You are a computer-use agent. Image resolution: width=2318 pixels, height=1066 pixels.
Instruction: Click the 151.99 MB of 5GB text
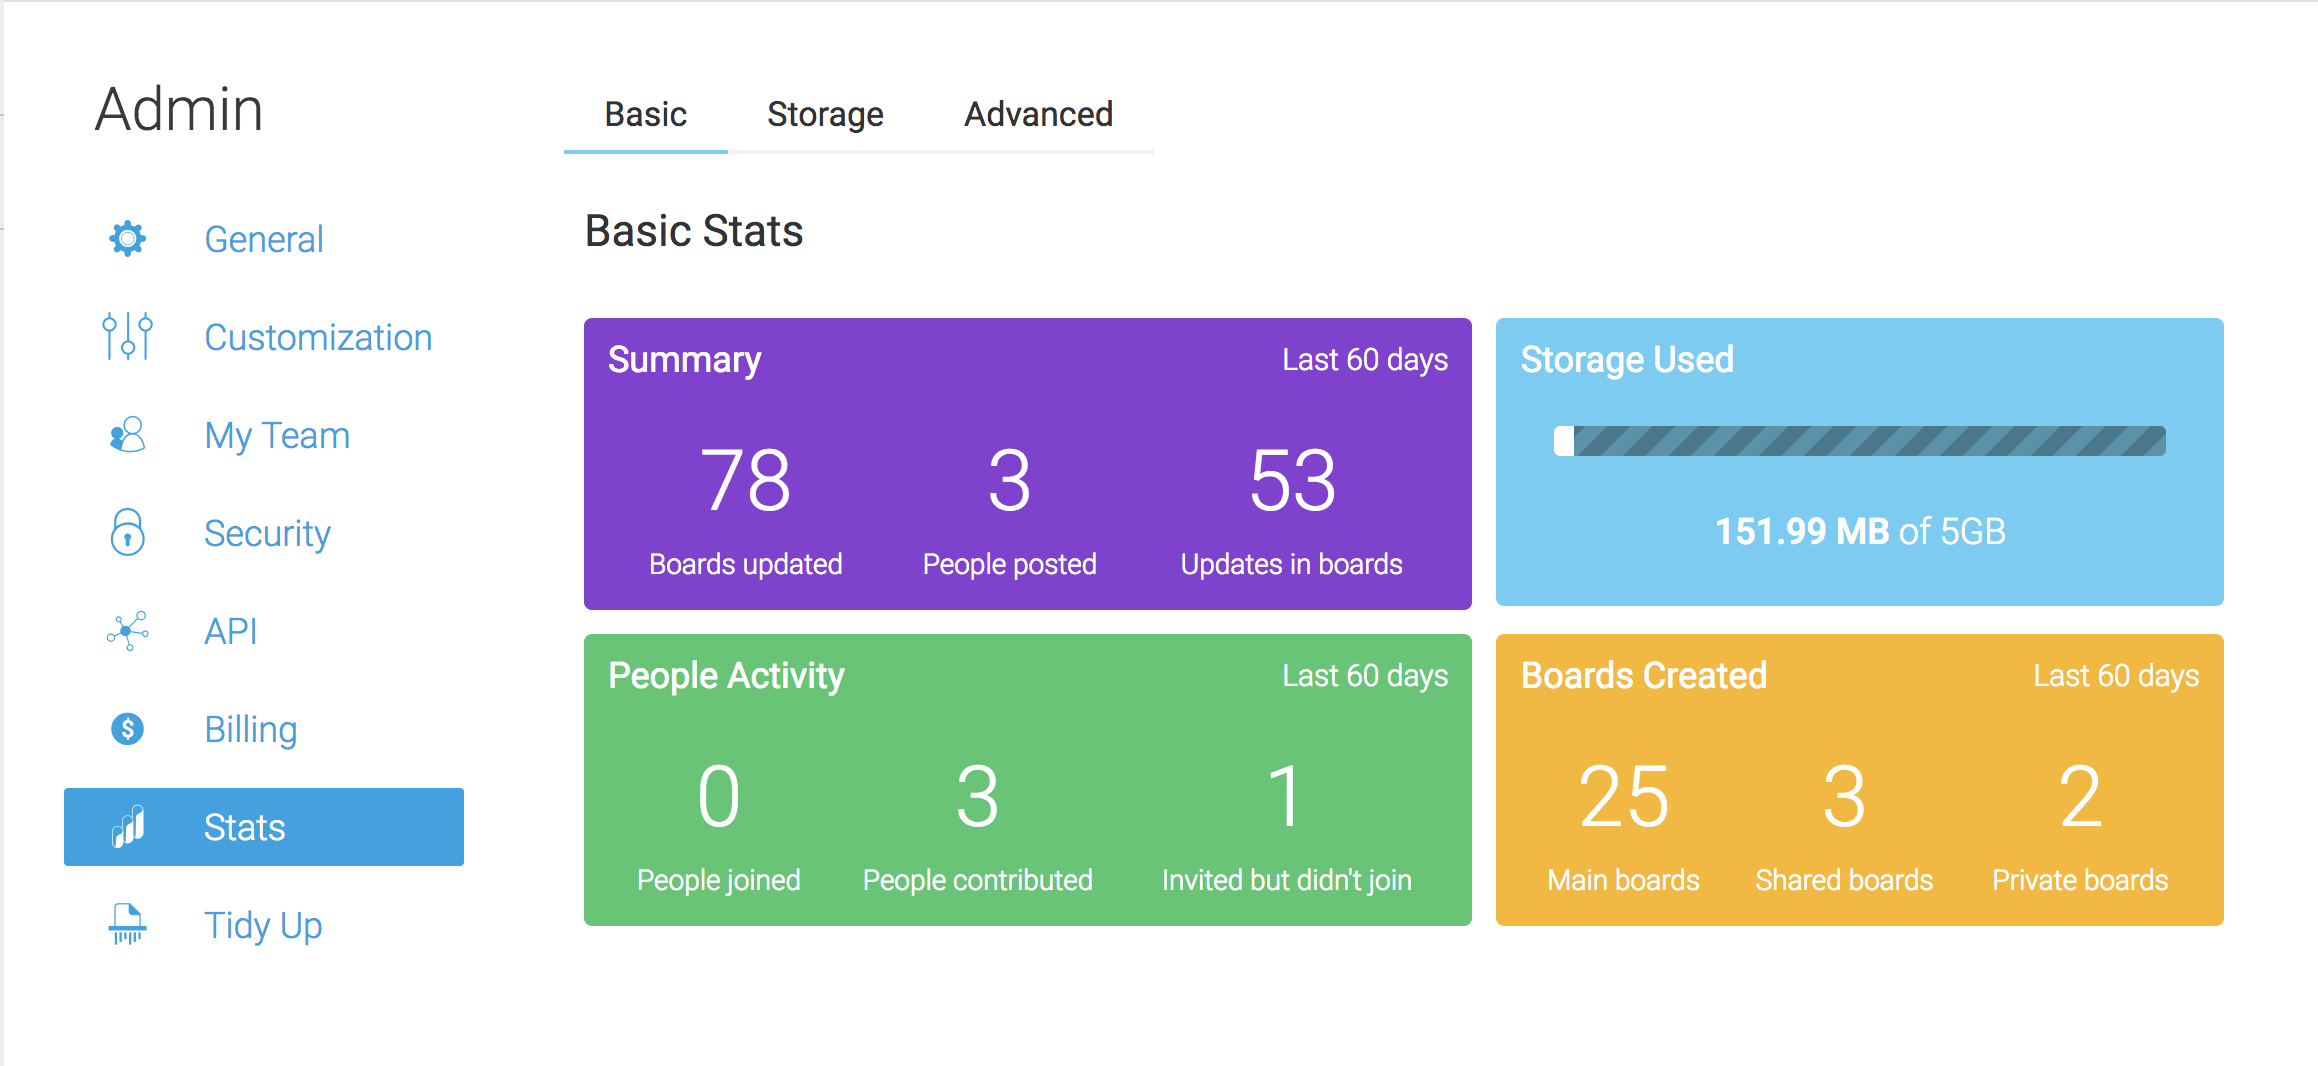[x=1860, y=532]
